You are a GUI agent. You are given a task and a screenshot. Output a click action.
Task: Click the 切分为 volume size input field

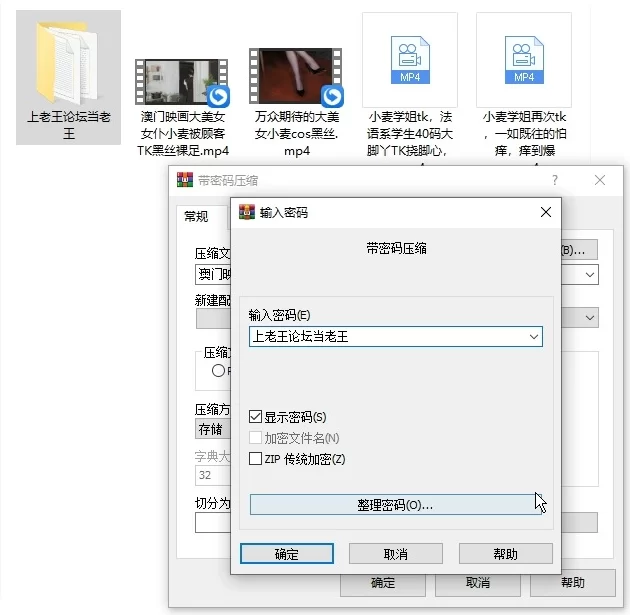(213, 523)
